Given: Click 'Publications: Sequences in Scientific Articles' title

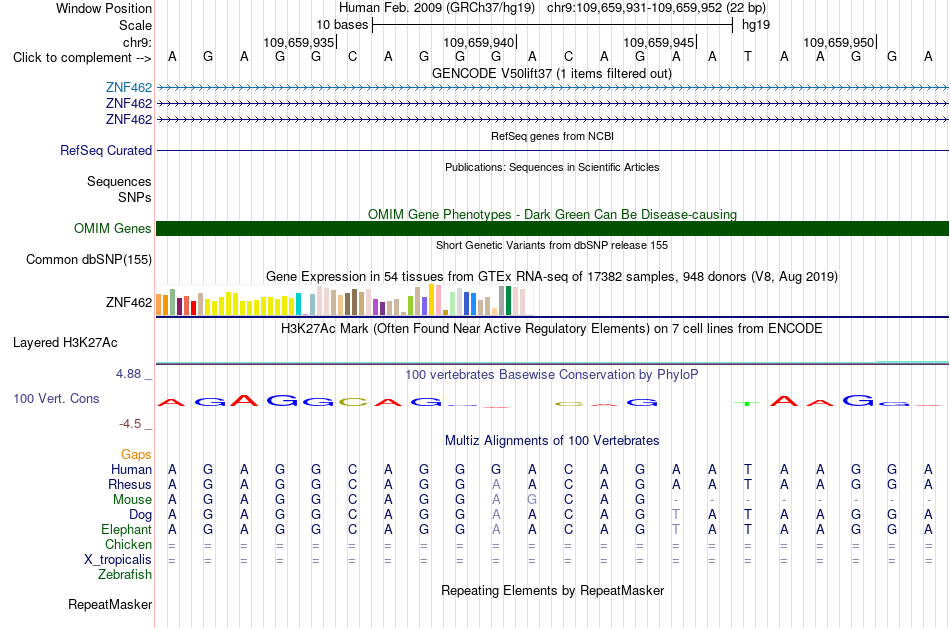Looking at the screenshot, I should 552,167.
